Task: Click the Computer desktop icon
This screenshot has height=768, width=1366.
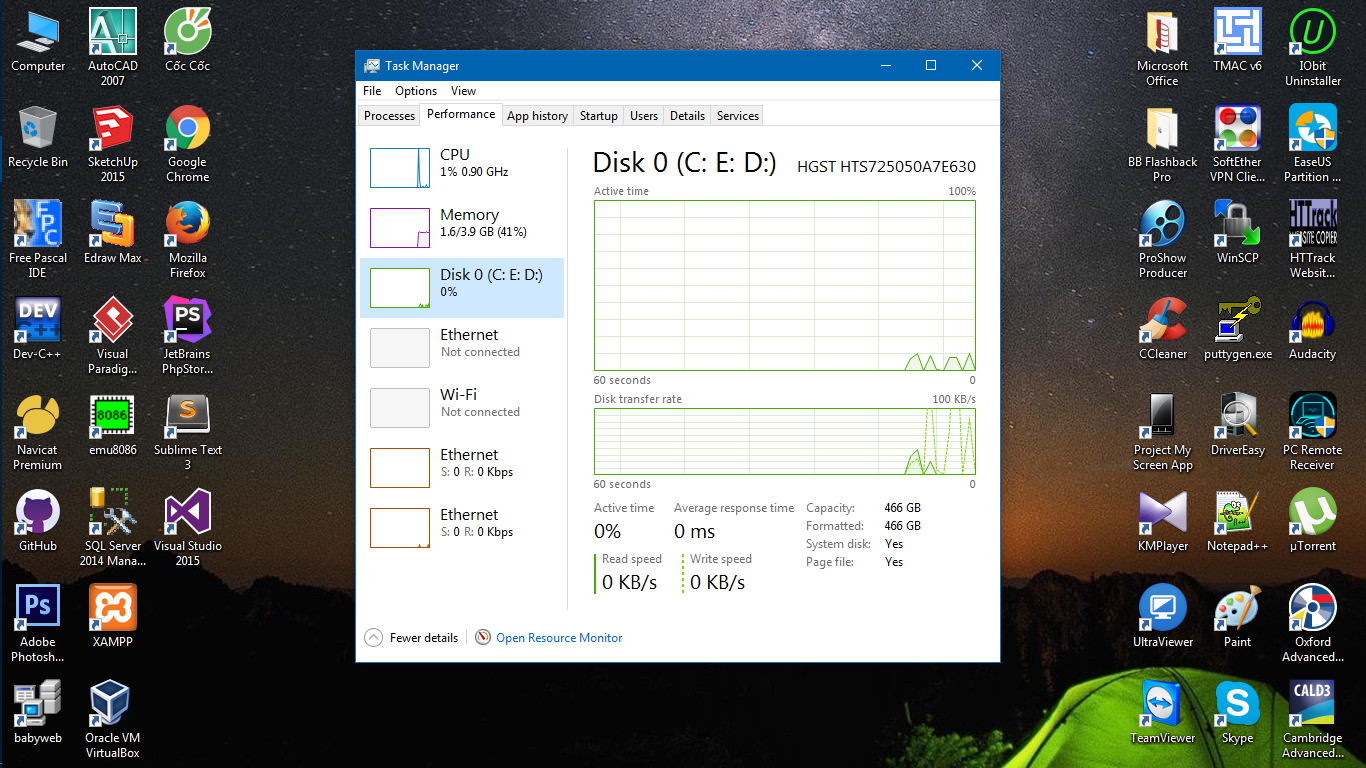Action: (38, 39)
